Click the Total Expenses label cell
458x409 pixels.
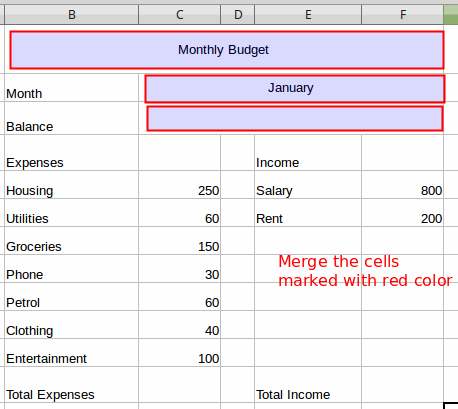[x=72, y=385]
